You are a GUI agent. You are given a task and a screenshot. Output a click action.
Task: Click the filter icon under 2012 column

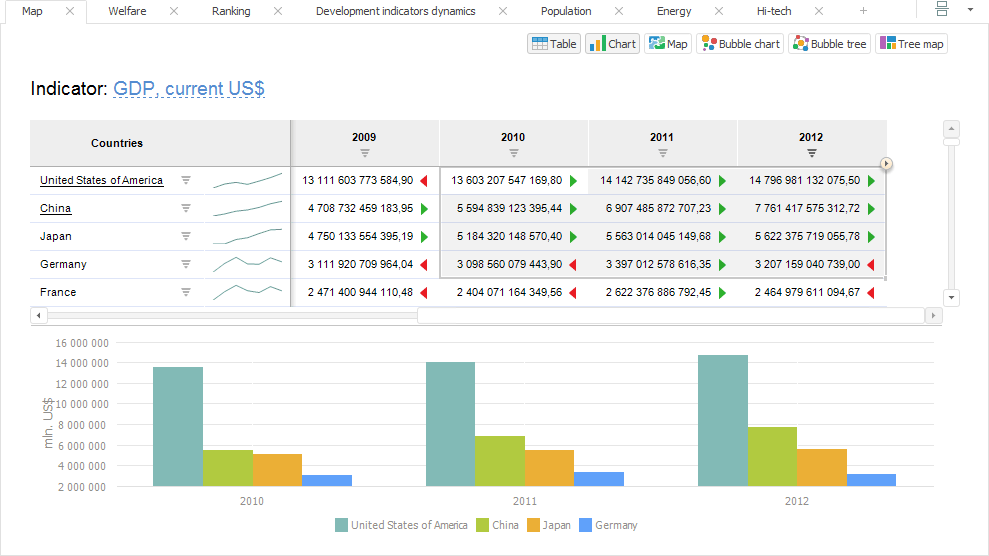811,153
